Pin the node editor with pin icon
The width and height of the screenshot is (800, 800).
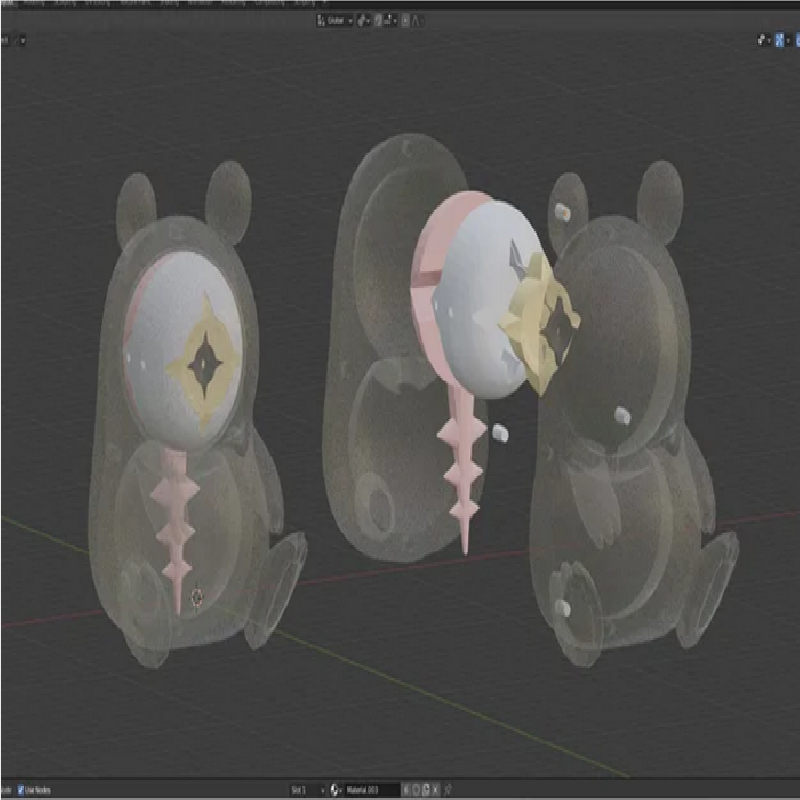(x=449, y=790)
